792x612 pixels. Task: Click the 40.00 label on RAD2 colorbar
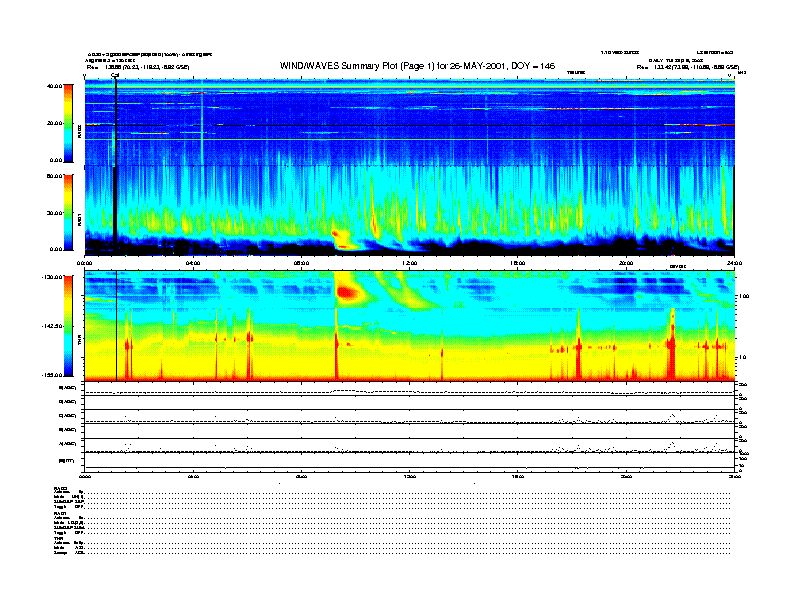pyautogui.click(x=54, y=86)
